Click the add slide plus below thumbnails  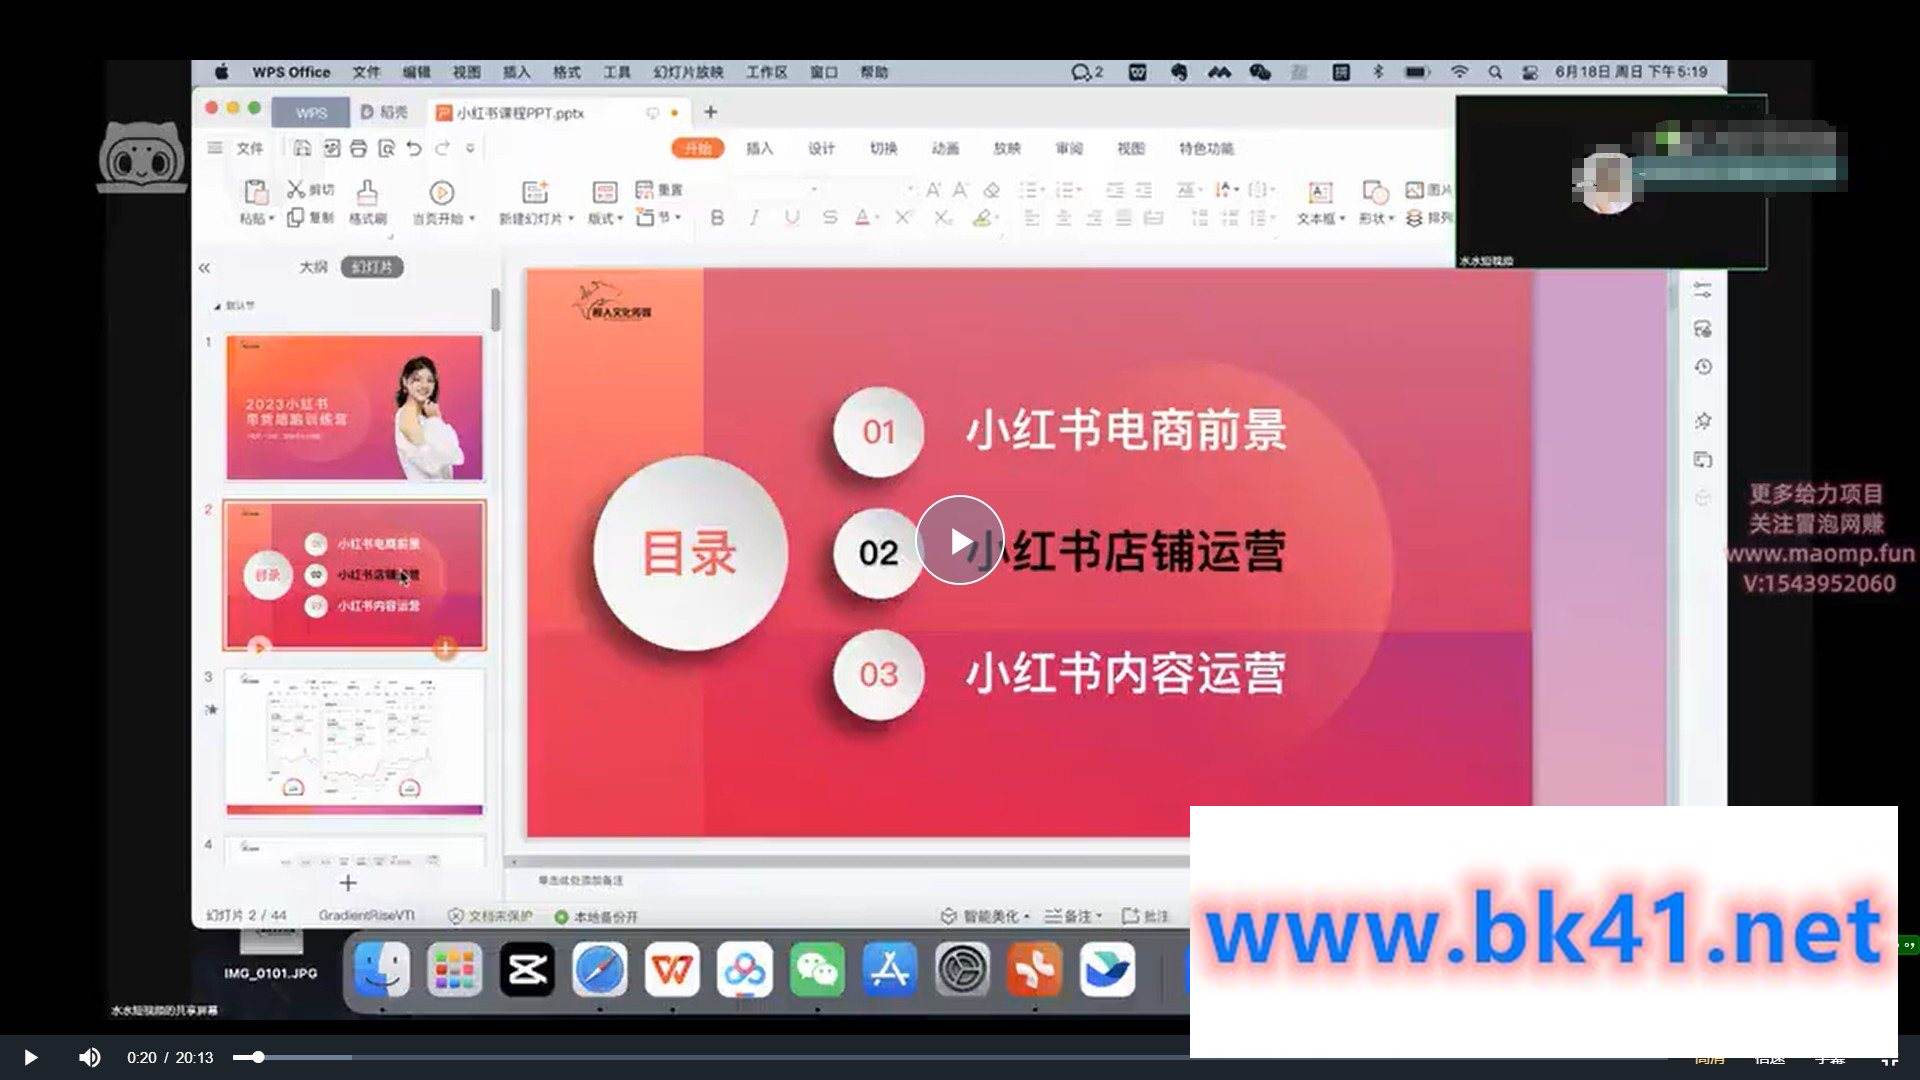[x=347, y=883]
